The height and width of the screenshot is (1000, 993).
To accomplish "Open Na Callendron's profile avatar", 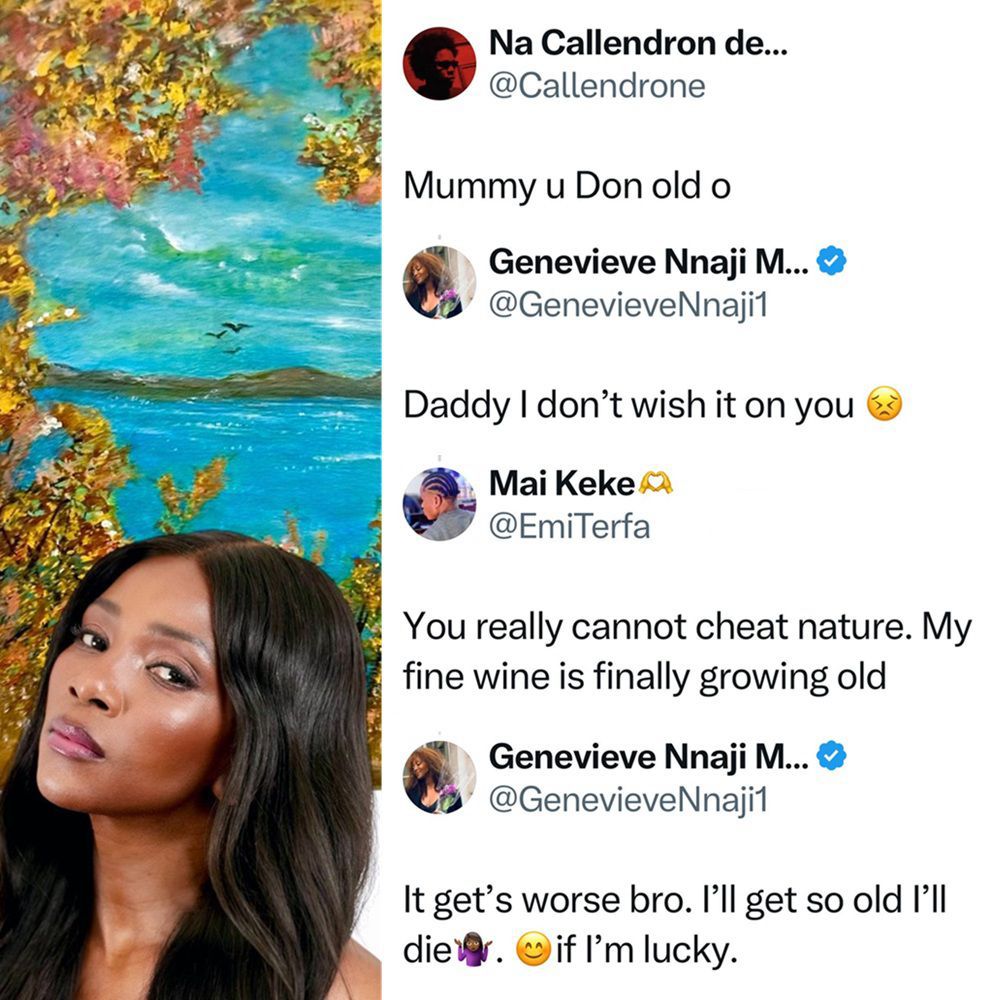I will pyautogui.click(x=439, y=63).
